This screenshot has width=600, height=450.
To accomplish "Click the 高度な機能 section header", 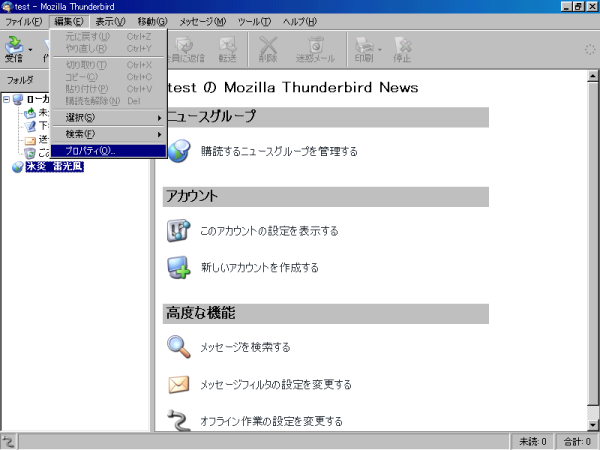I will [x=326, y=314].
